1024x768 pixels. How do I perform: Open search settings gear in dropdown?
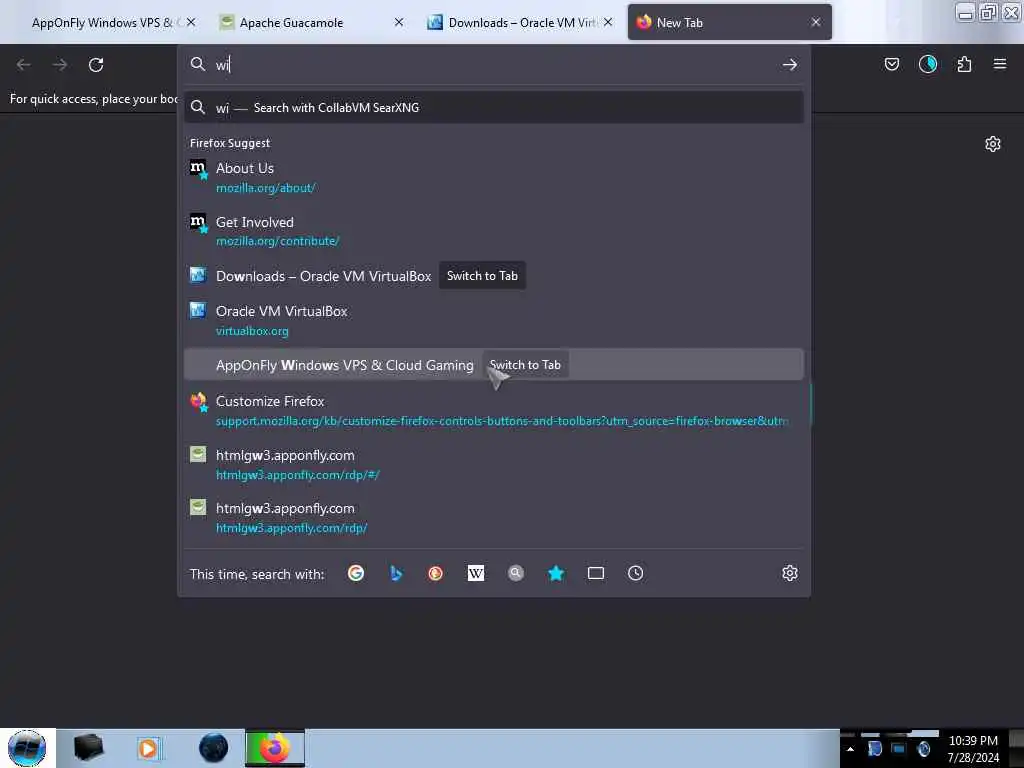pyautogui.click(x=790, y=573)
